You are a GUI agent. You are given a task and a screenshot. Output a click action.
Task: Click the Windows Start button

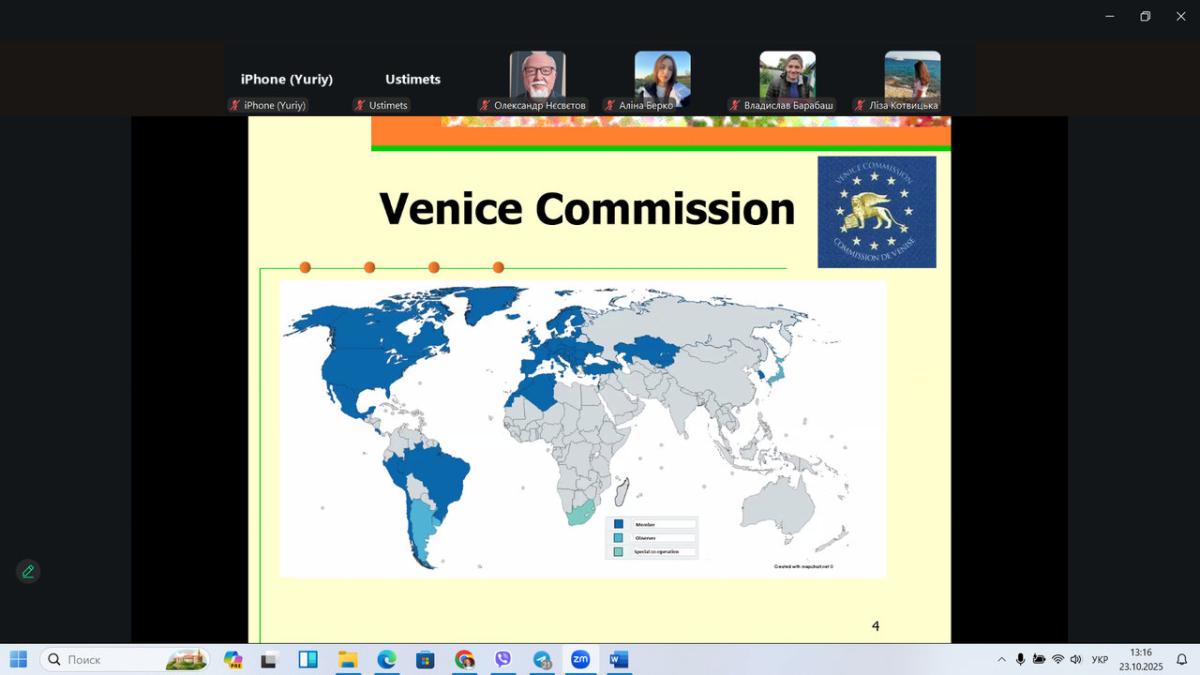(18, 659)
